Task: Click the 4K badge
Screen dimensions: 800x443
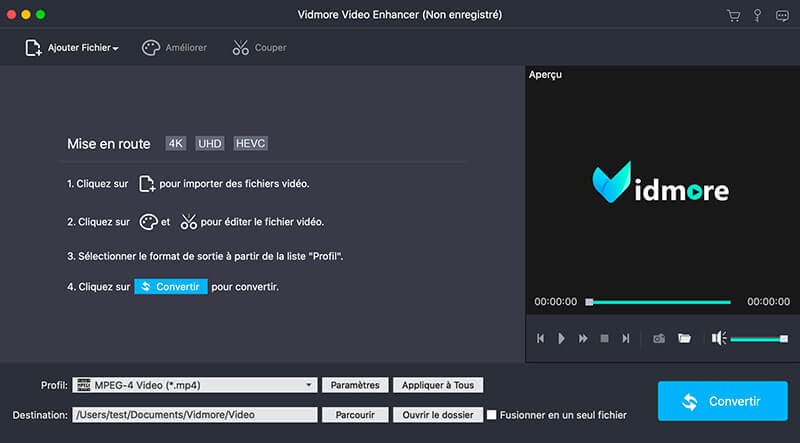Action: tap(176, 143)
